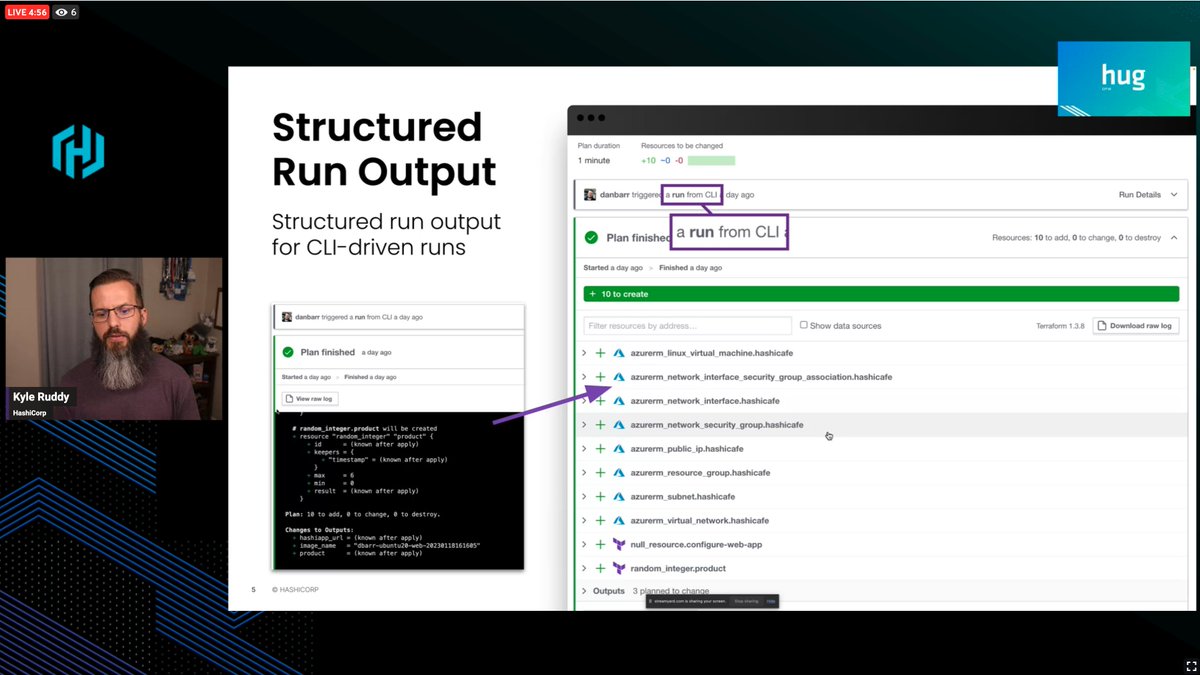Click the viewer count eye icon
This screenshot has width=1200, height=675.
click(x=62, y=12)
